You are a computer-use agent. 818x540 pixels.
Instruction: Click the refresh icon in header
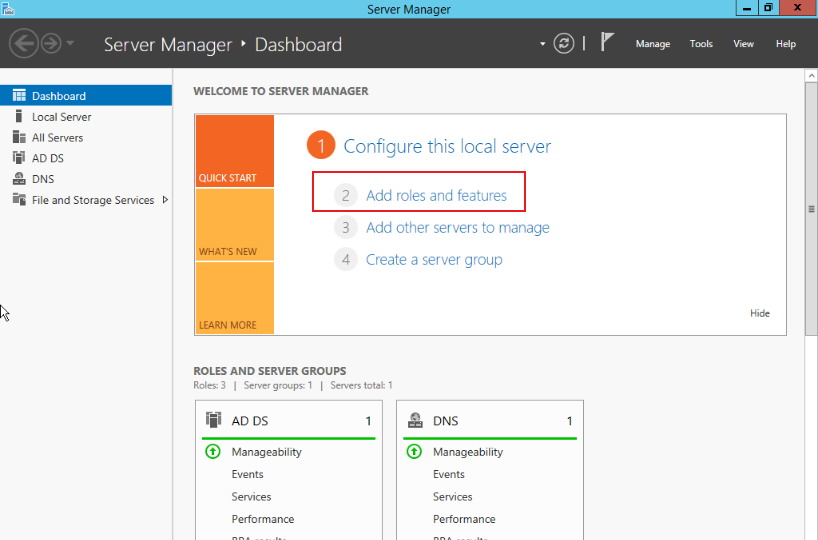pos(564,43)
